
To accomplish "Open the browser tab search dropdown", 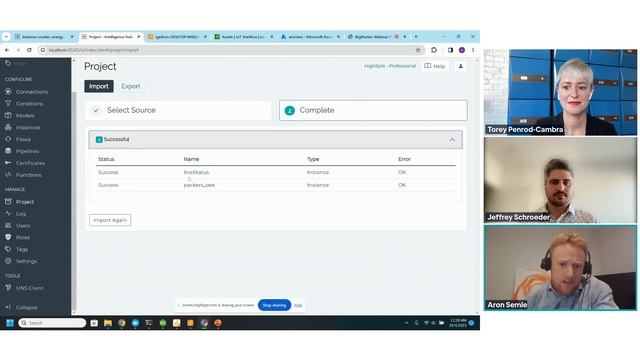I will click(x=6, y=37).
